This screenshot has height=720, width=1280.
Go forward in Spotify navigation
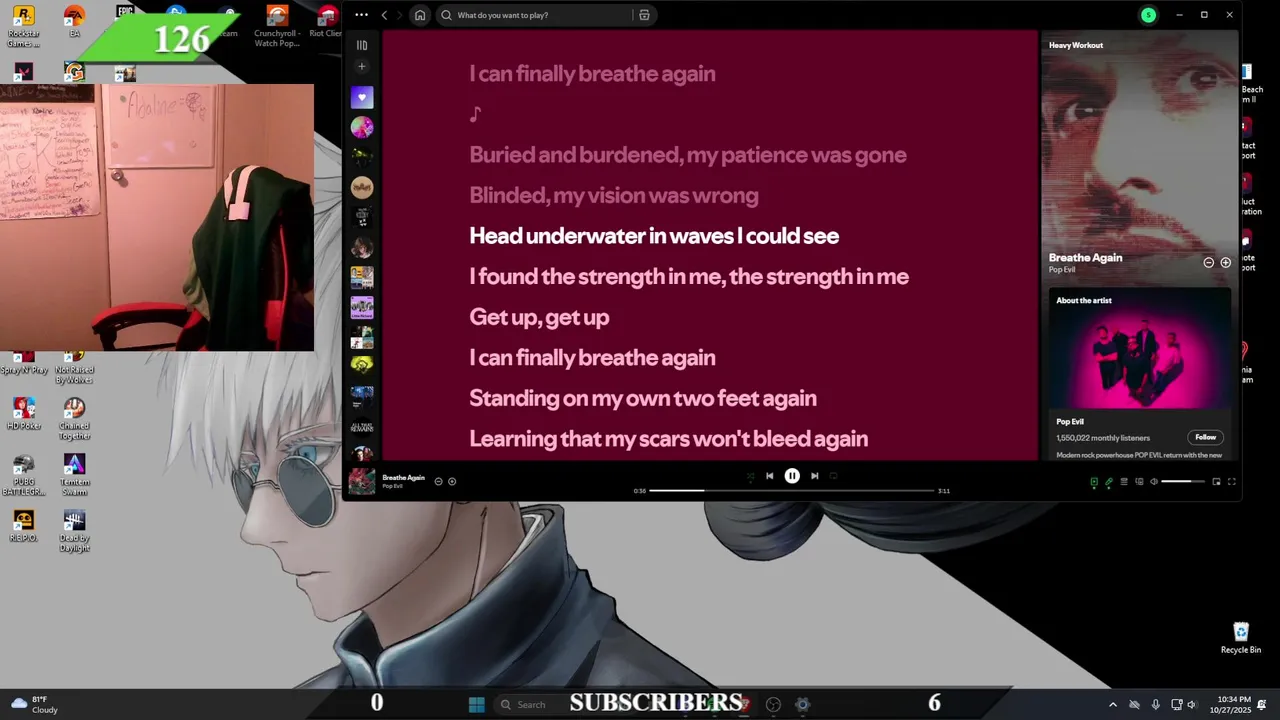399,15
